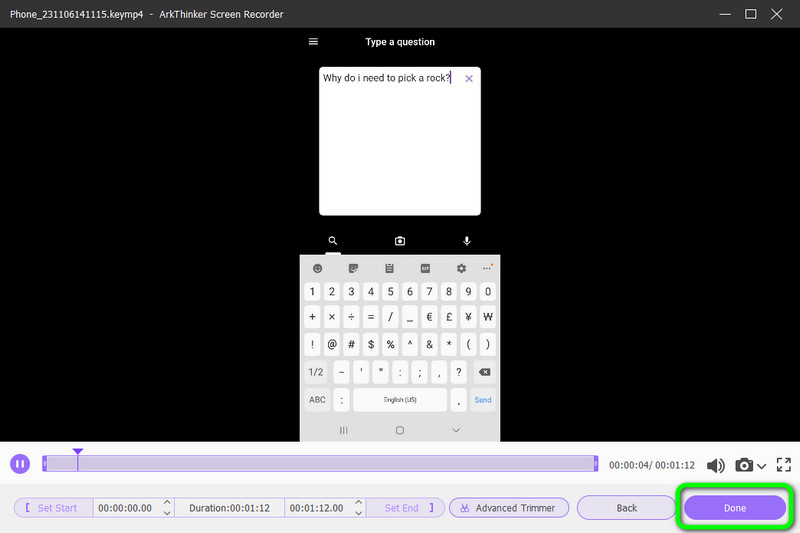The width and height of the screenshot is (800, 533).
Task: Tap the yen symbol key
Action: (x=468, y=317)
